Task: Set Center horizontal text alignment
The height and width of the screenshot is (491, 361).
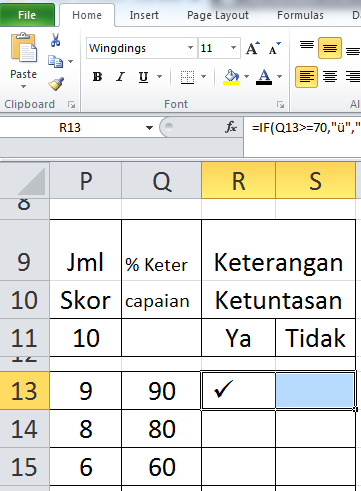Action: click(x=330, y=77)
